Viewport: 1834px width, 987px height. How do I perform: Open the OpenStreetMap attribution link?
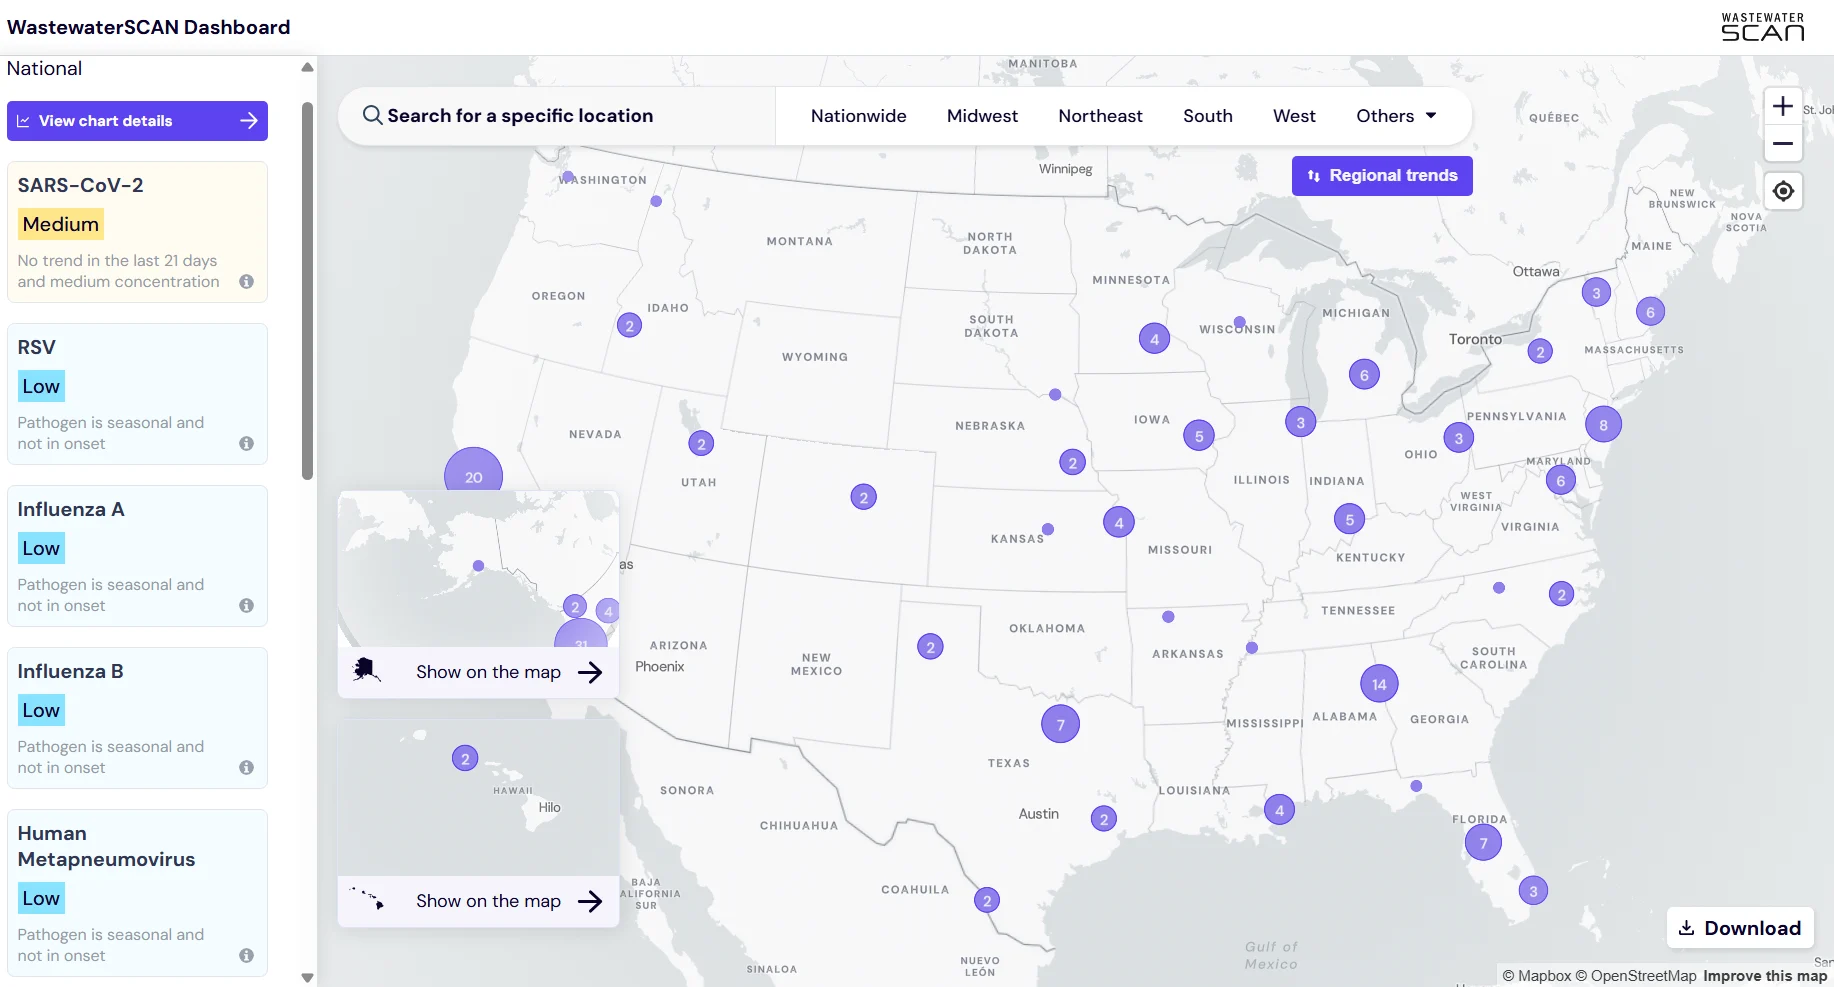tap(1636, 976)
